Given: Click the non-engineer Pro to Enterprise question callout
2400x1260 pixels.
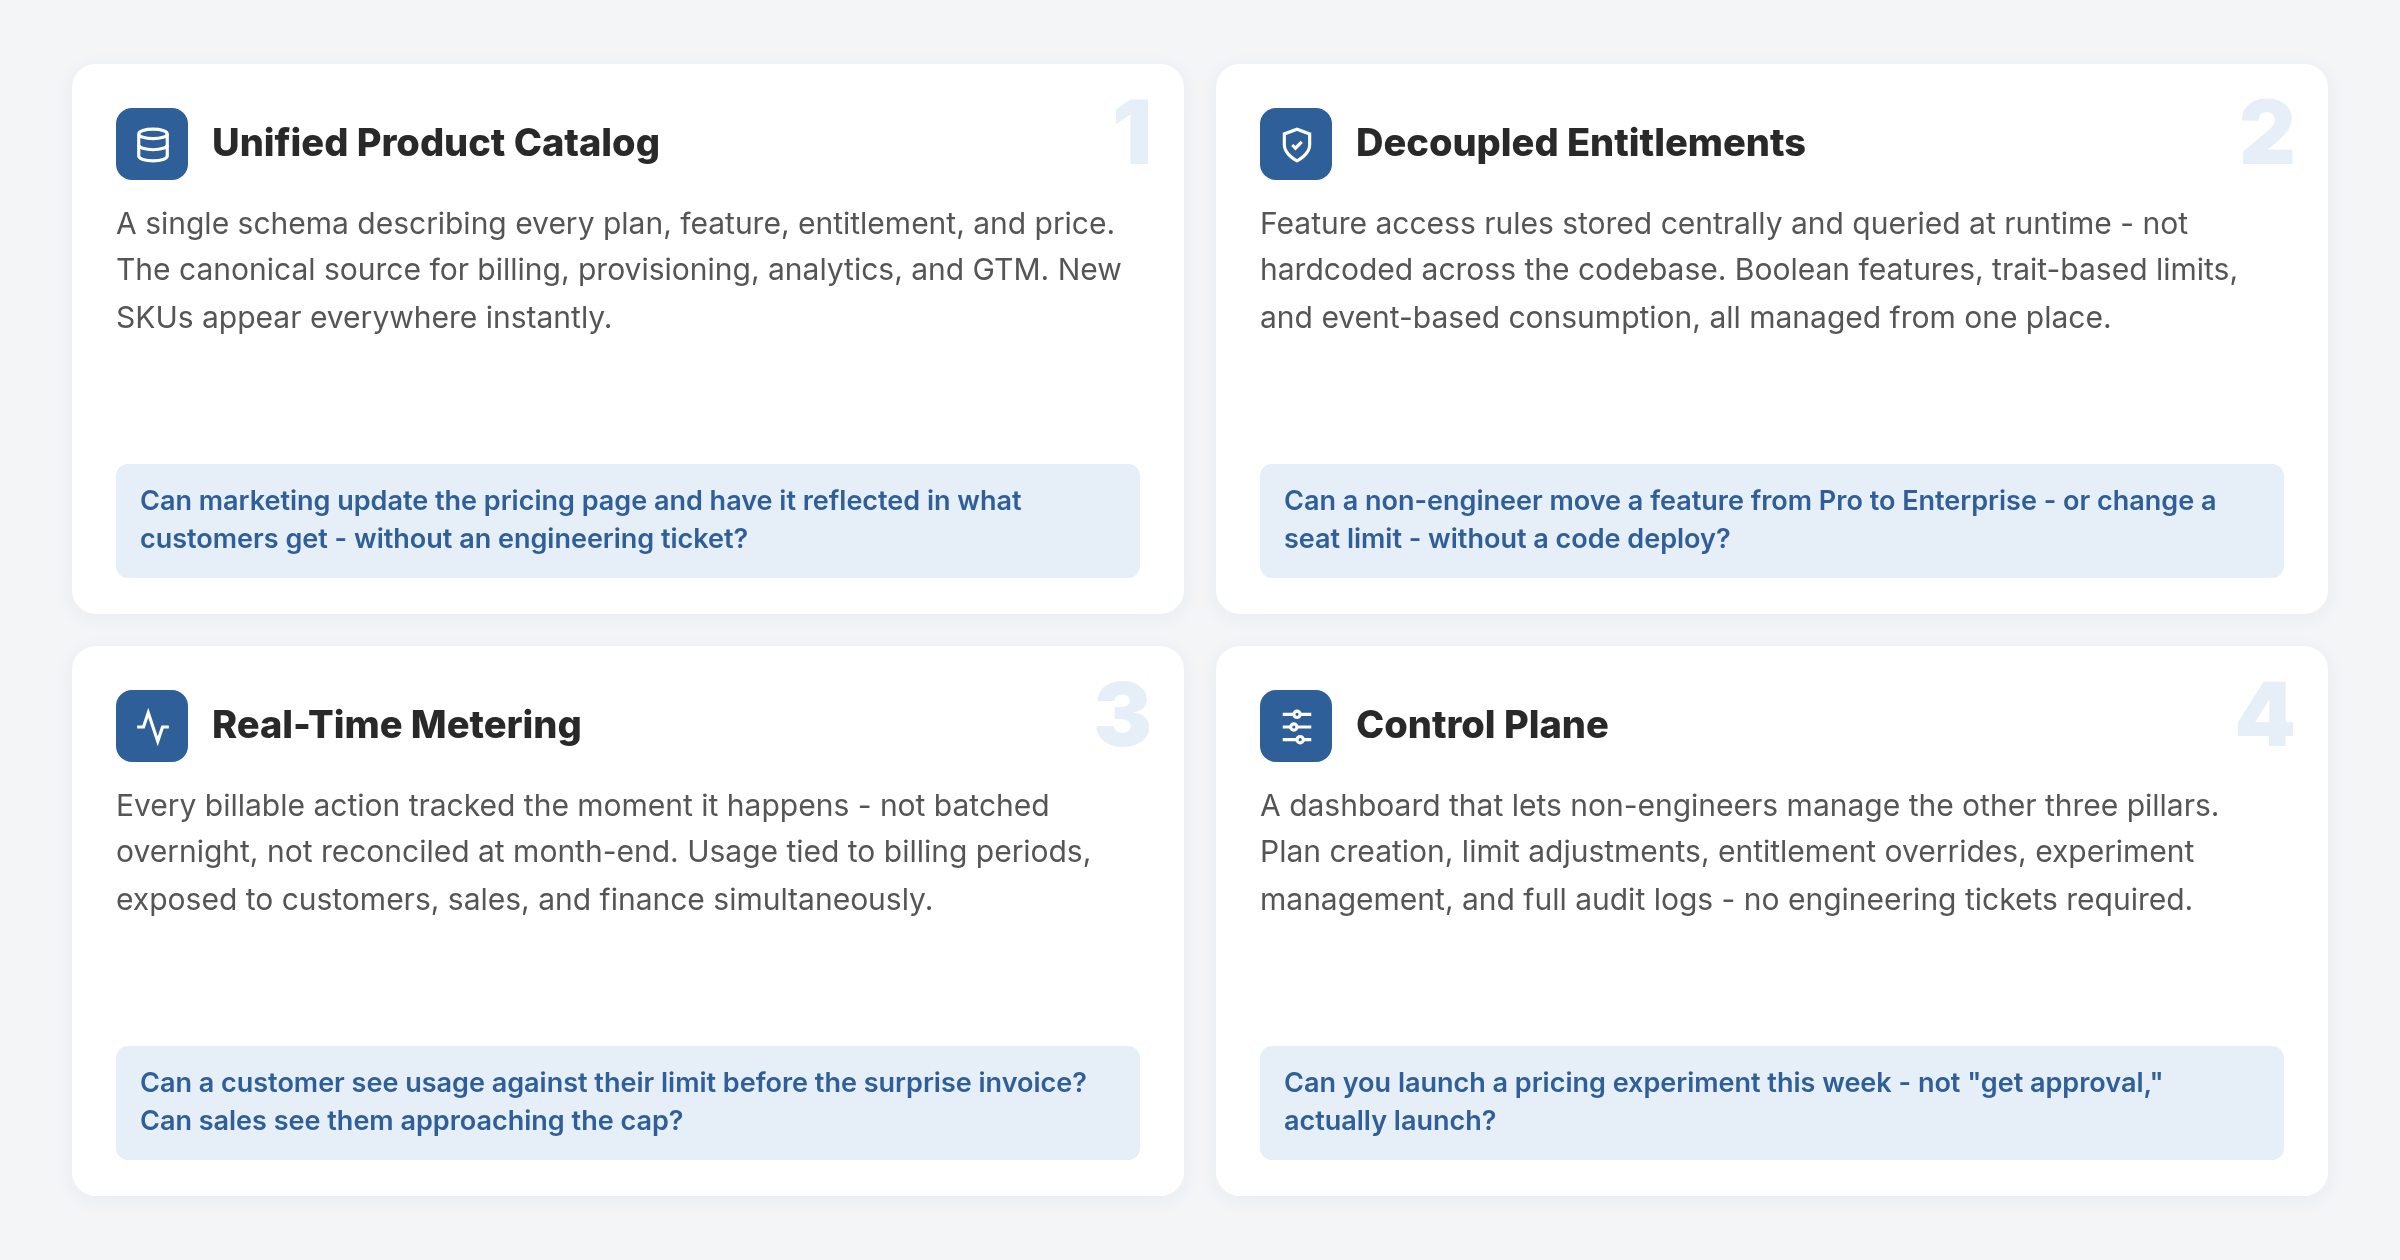Looking at the screenshot, I should (1772, 520).
